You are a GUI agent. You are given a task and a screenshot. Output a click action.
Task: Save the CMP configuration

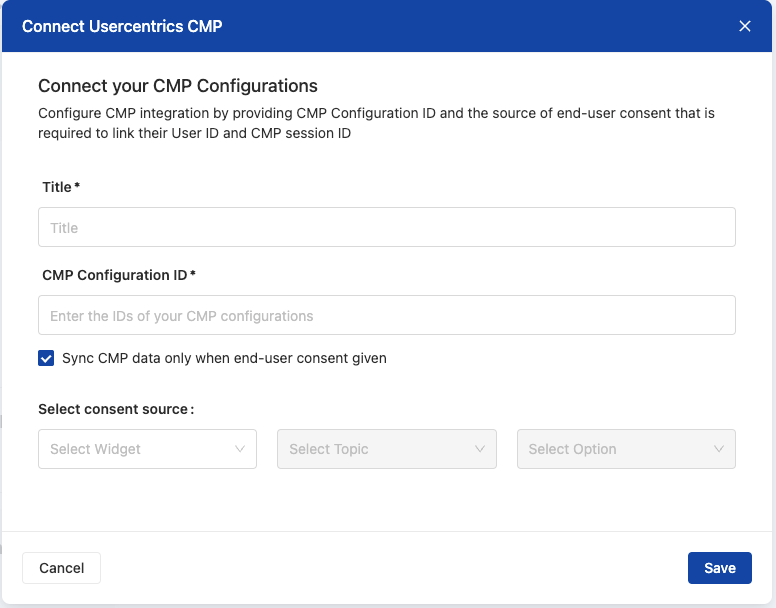[x=719, y=568]
